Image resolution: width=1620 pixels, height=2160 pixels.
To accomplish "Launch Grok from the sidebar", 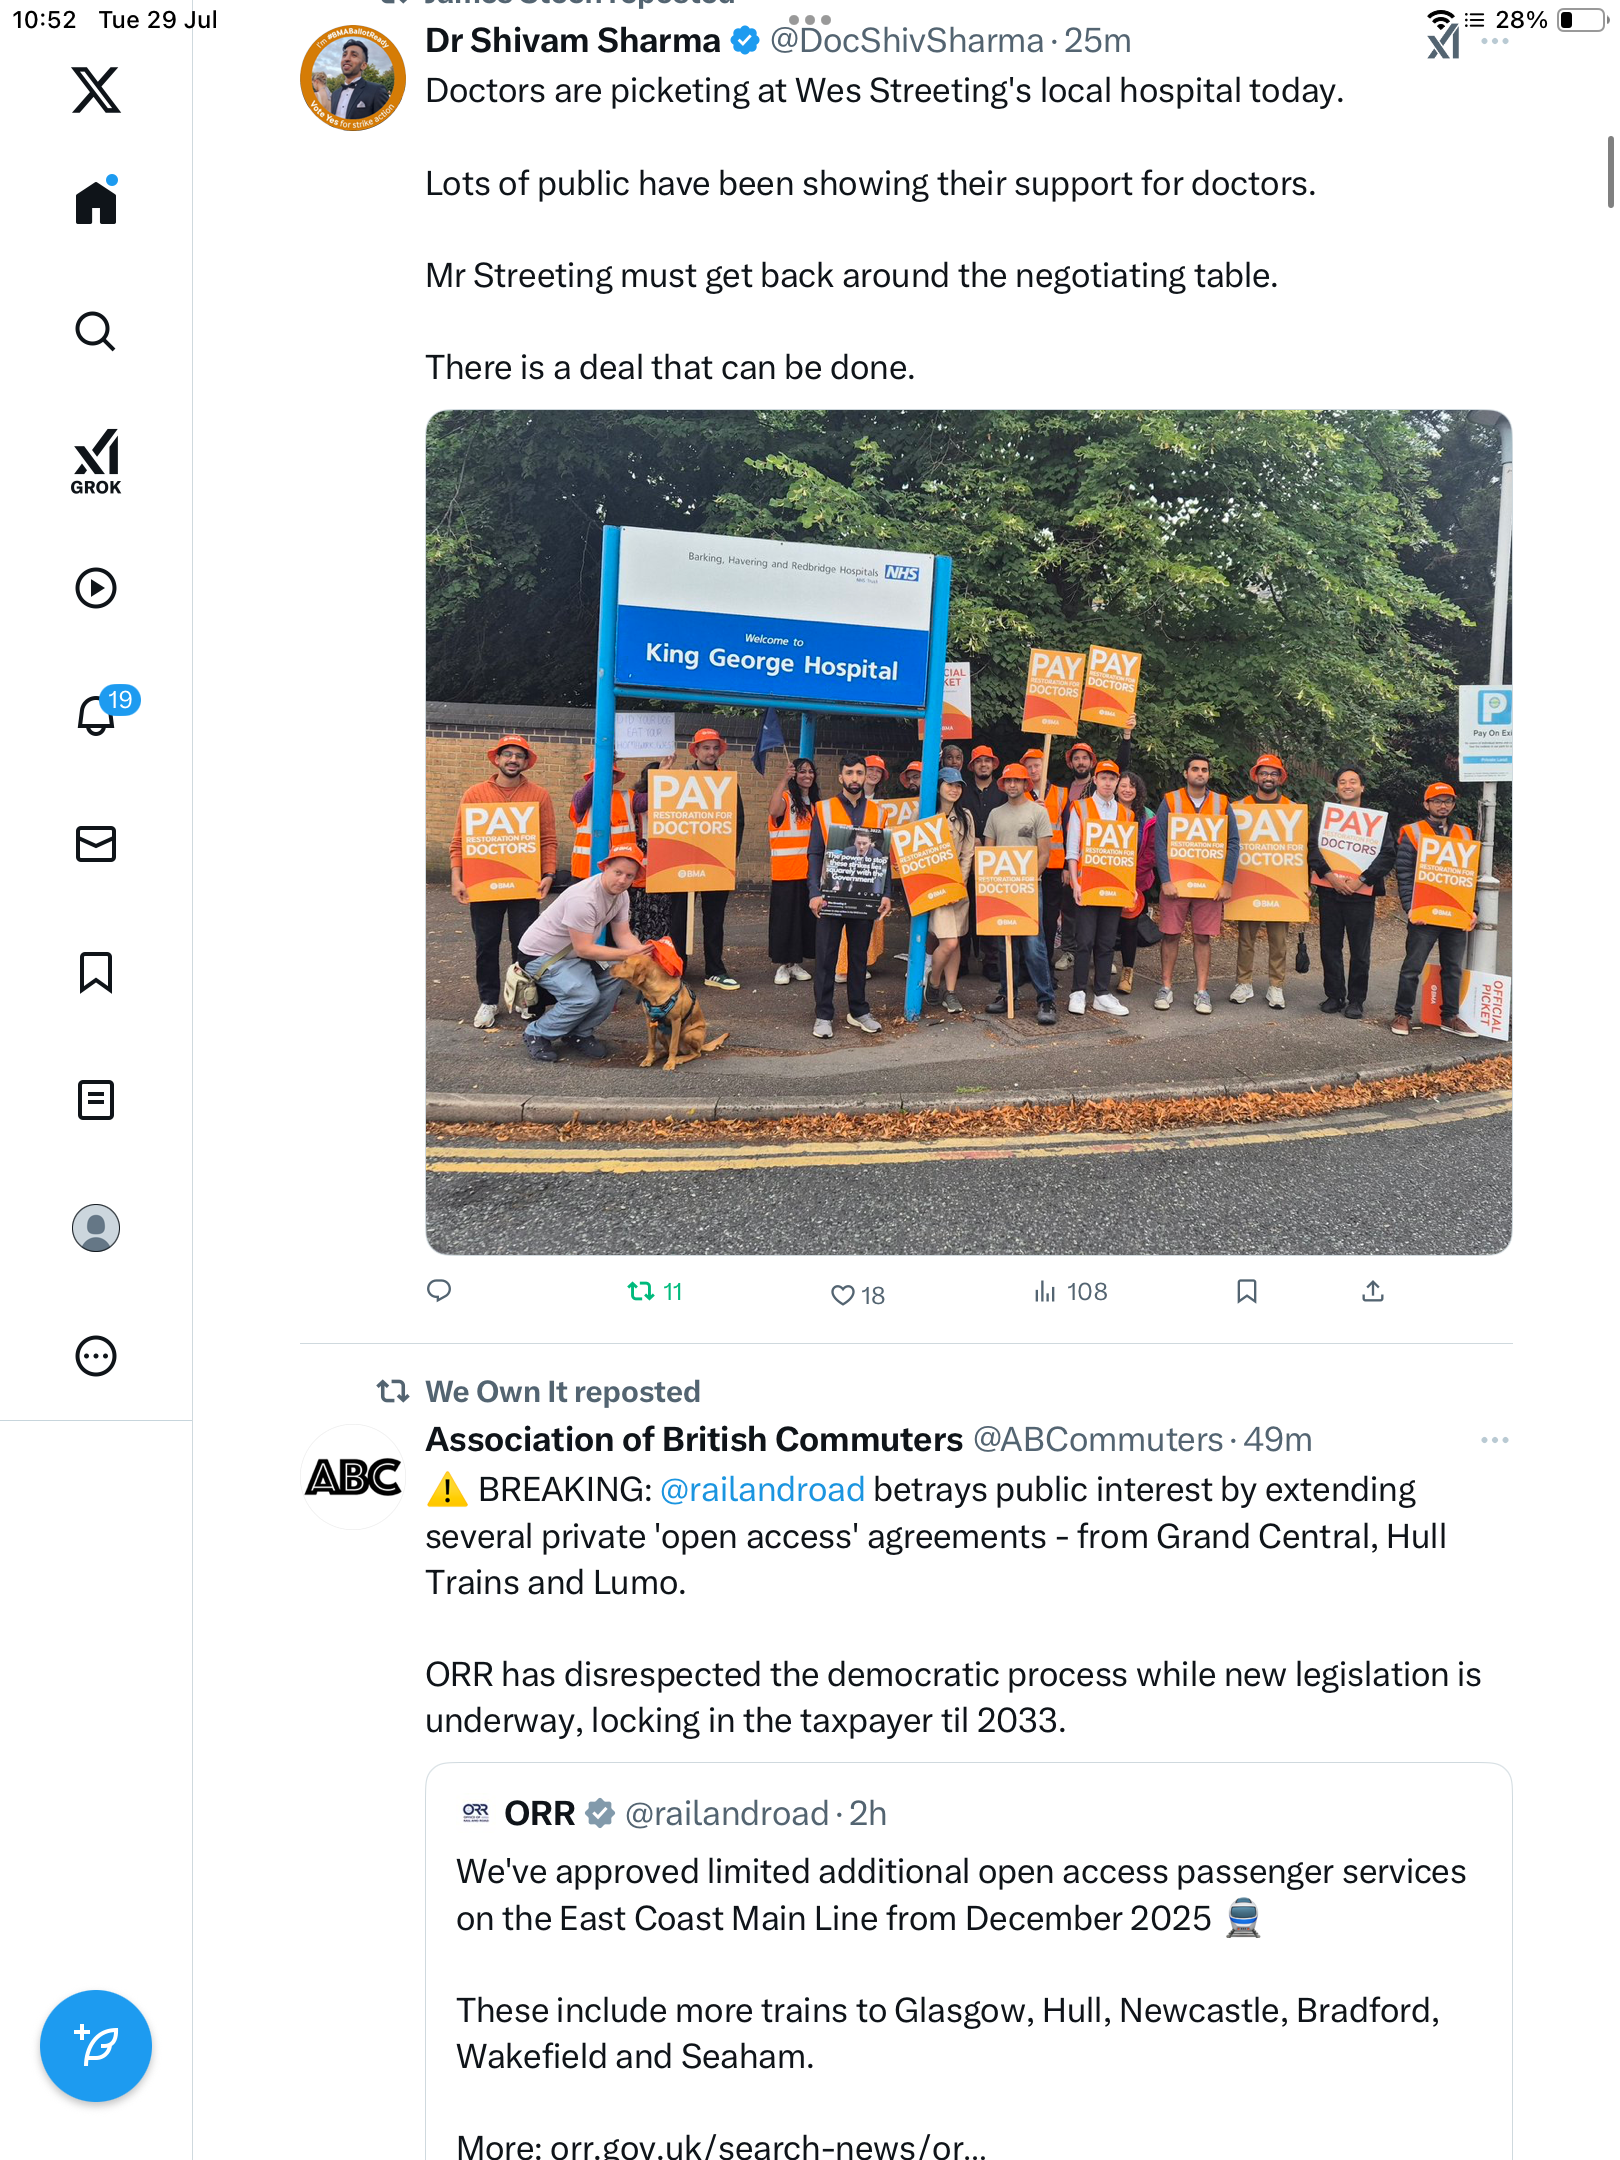I will [x=96, y=461].
